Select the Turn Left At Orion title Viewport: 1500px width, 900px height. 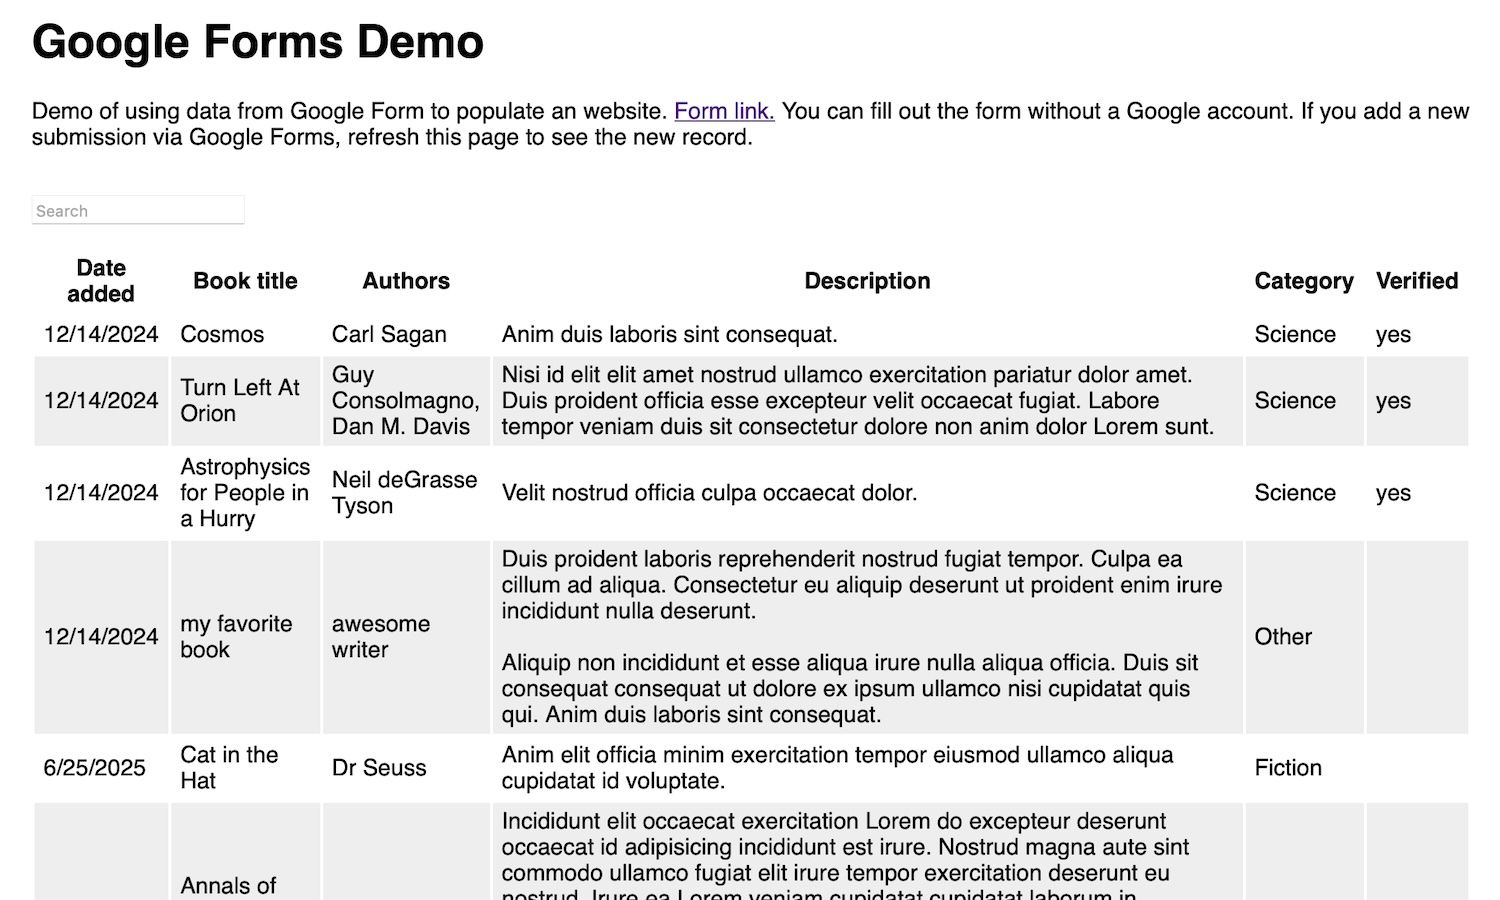(x=240, y=401)
